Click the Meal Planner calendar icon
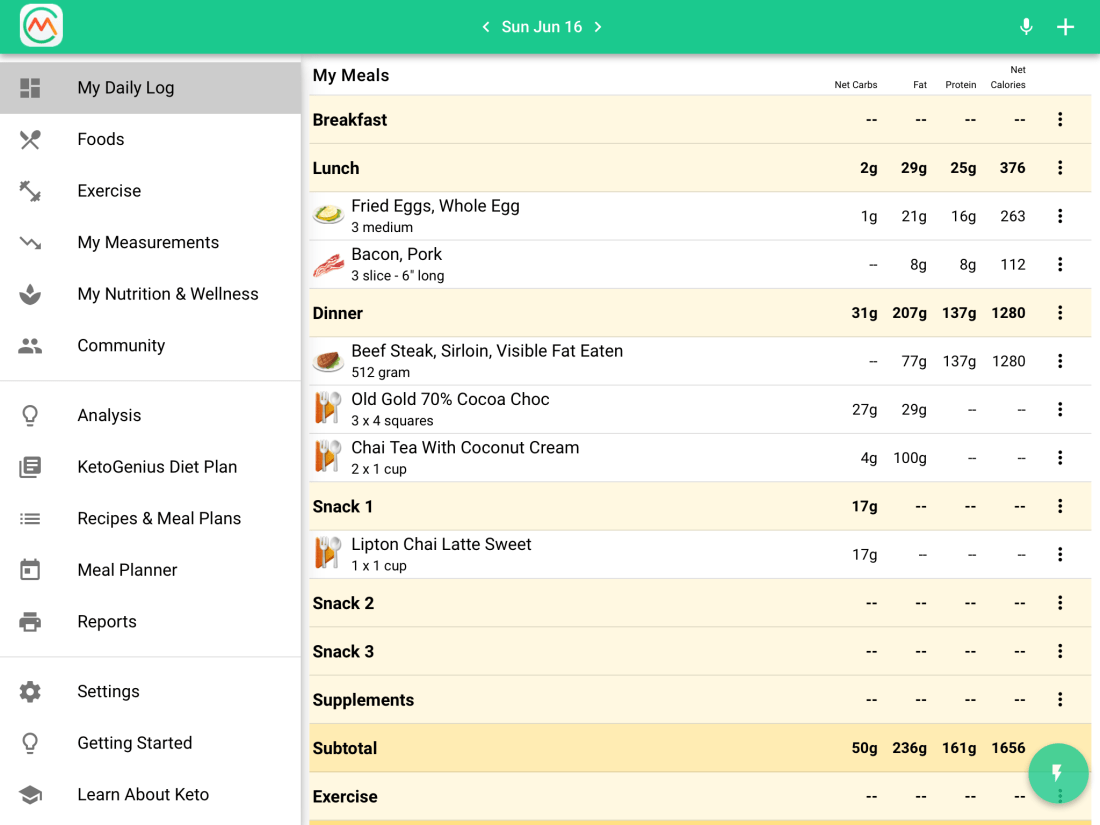This screenshot has height=825, width=1100. (x=30, y=570)
